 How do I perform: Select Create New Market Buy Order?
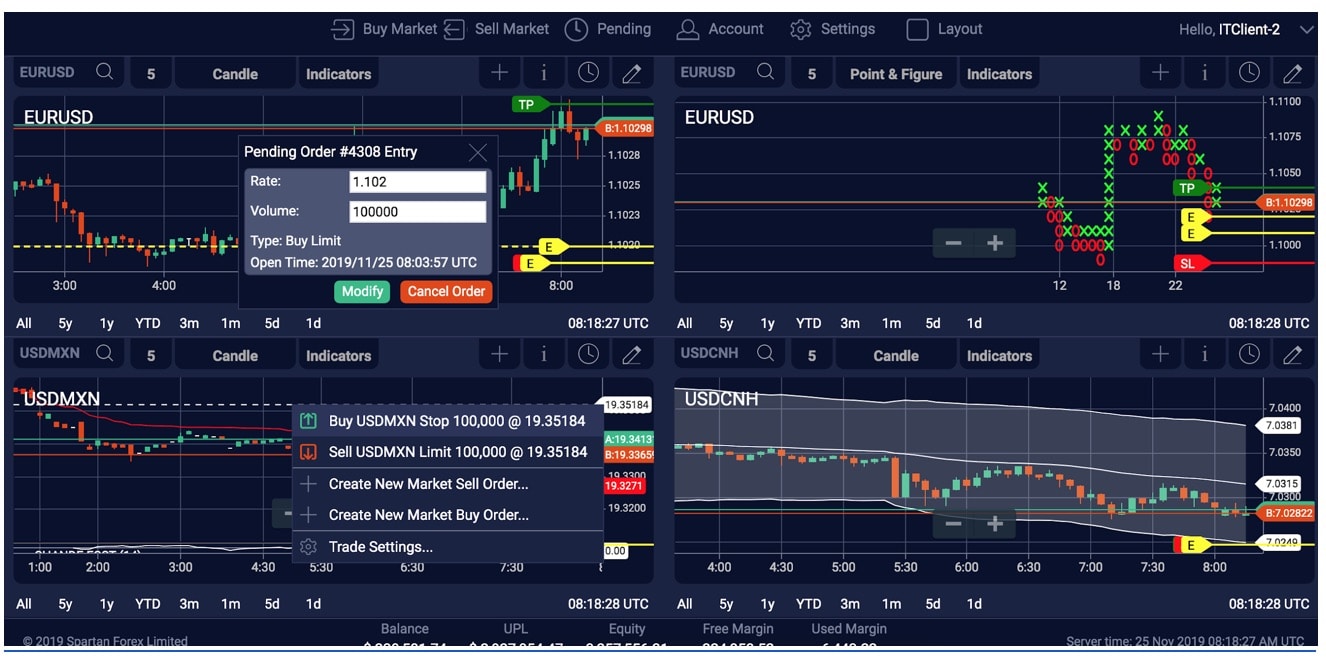point(447,515)
